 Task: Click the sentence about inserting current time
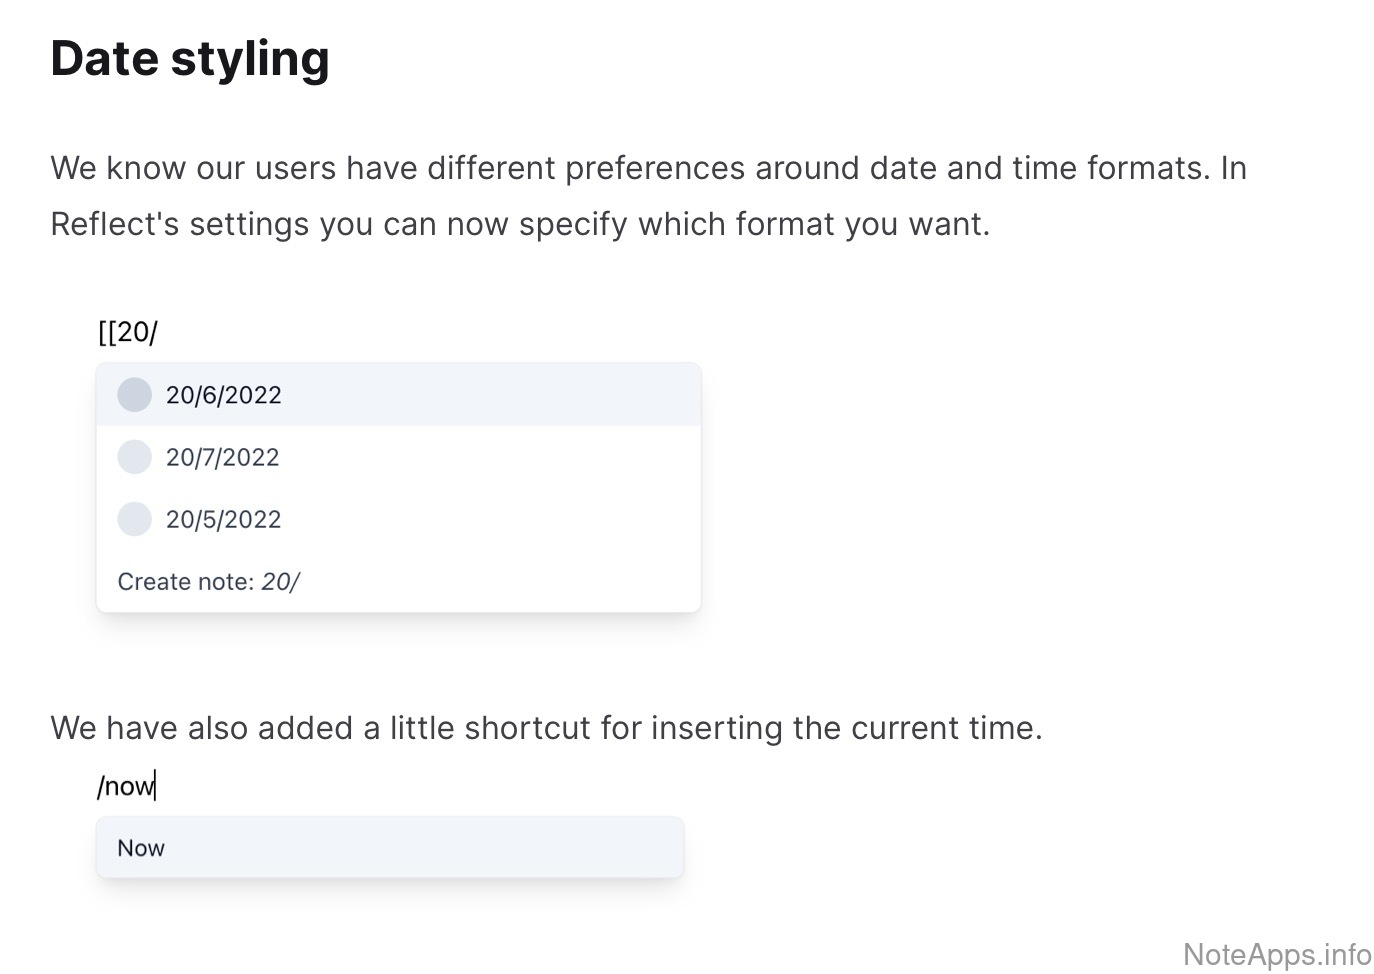(546, 728)
